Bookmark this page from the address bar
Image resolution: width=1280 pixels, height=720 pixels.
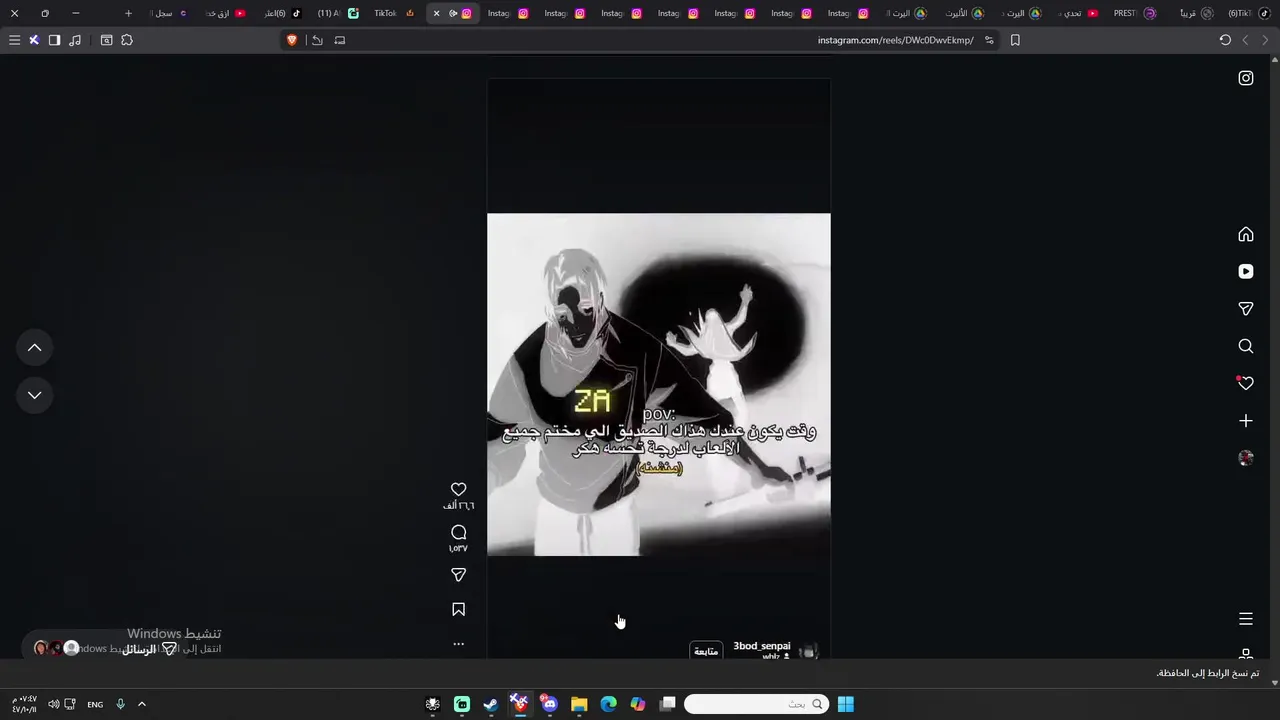point(1015,40)
